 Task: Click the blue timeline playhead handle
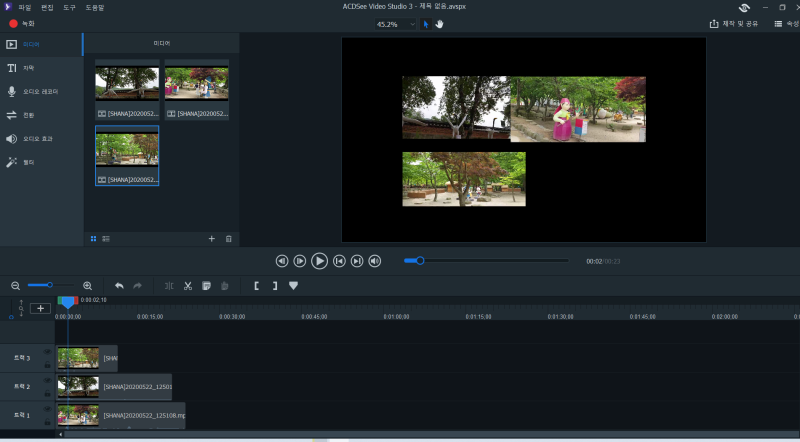point(68,302)
